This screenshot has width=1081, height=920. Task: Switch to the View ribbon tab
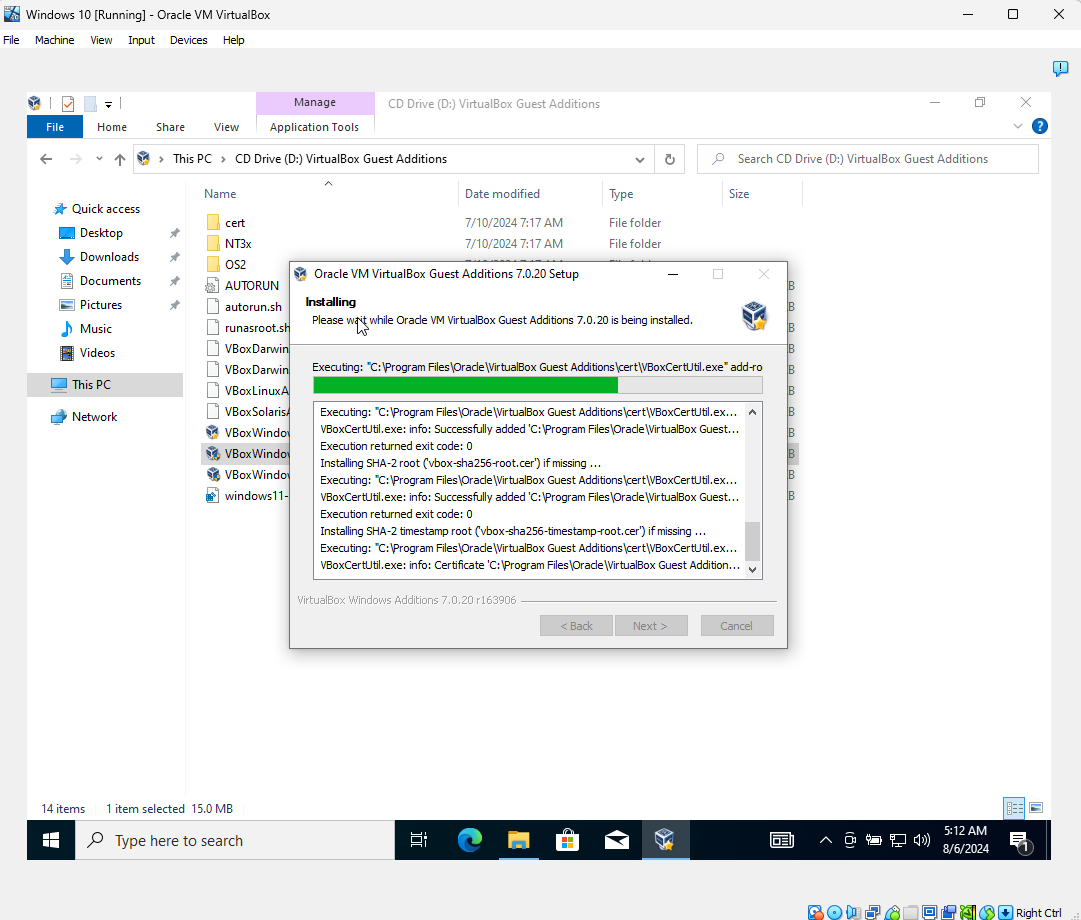point(226,127)
